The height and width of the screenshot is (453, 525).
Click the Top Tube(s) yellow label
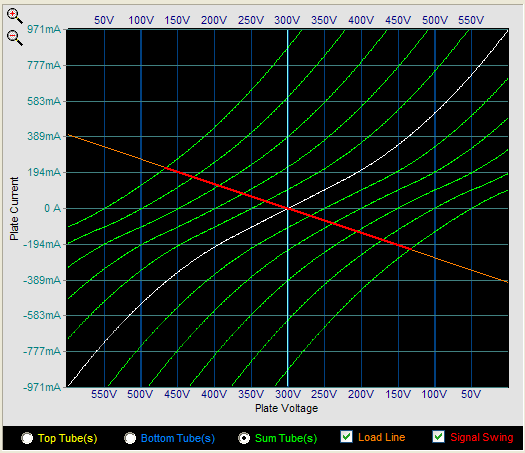(x=67, y=438)
